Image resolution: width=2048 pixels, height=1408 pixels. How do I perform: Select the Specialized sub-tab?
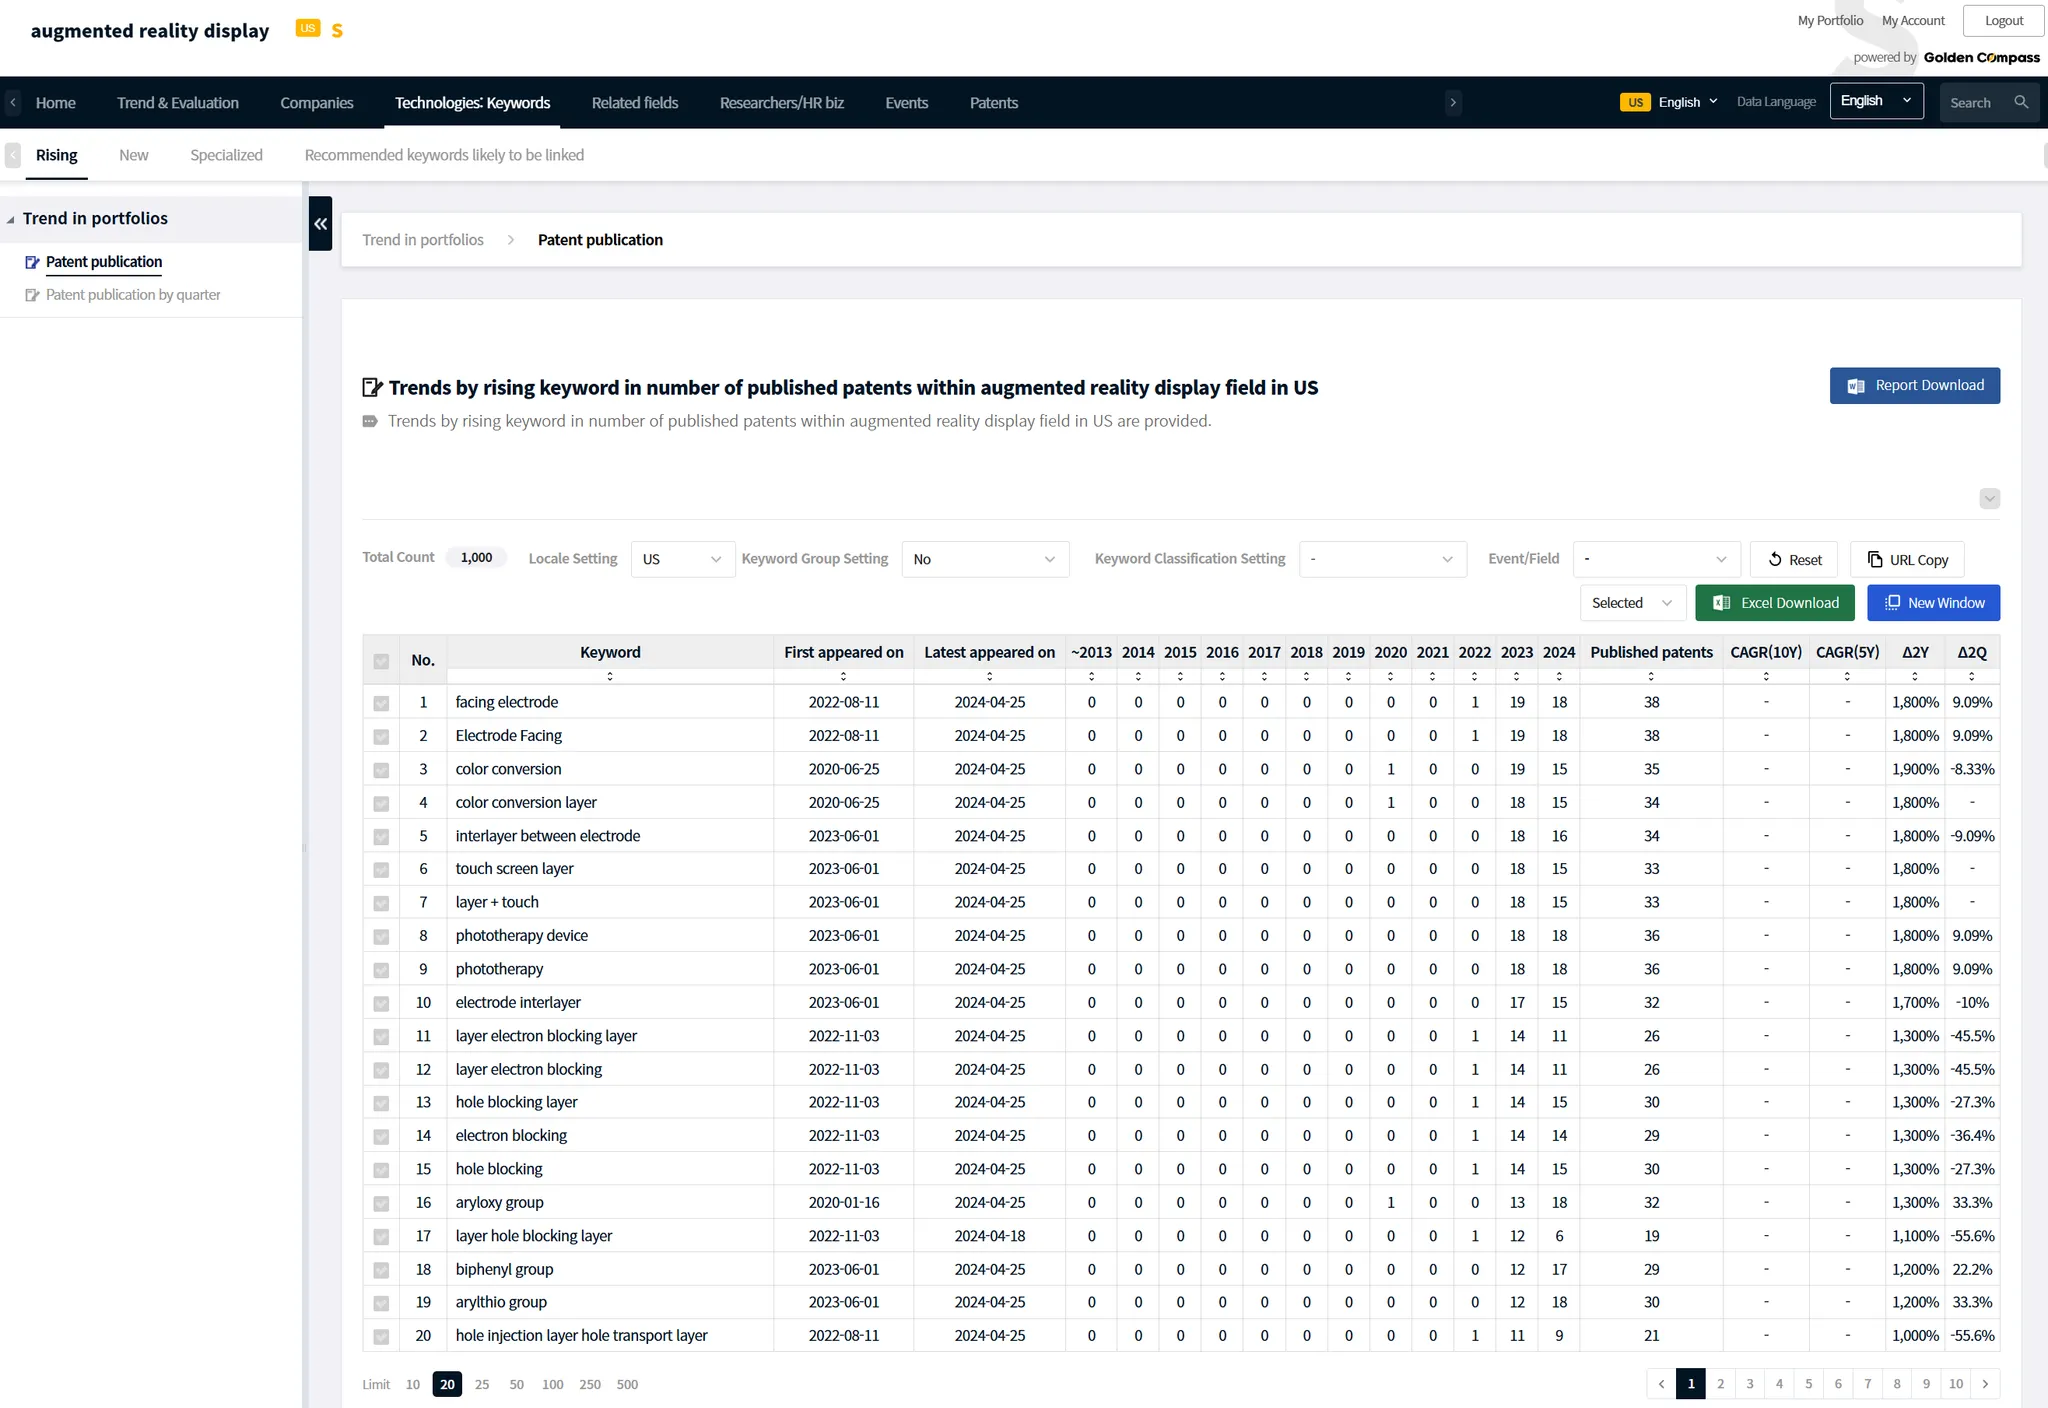[226, 155]
